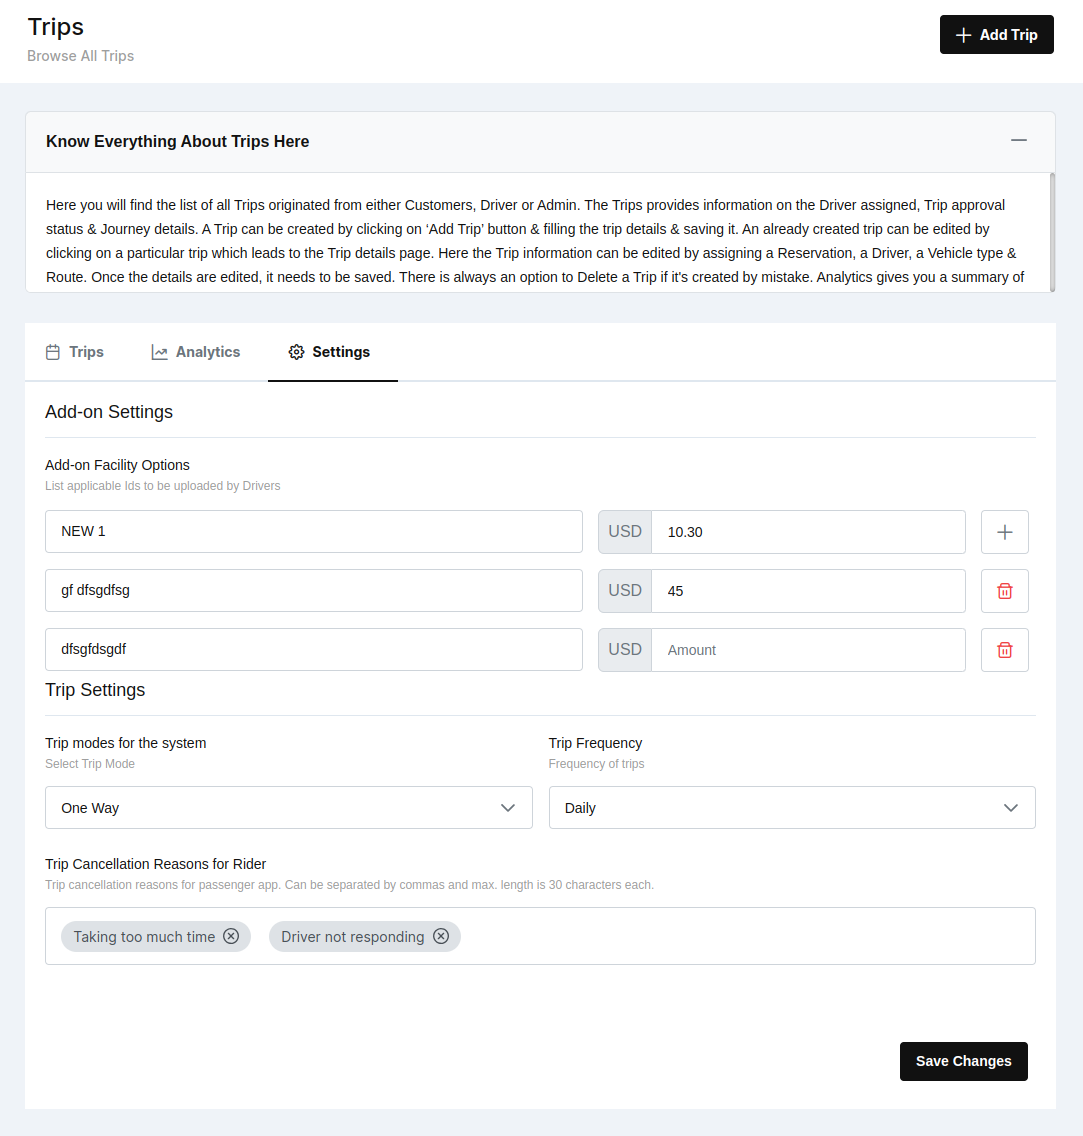Screen dimensions: 1083x1136
Task: Click the plus icon to add facility row
Action: click(1005, 532)
